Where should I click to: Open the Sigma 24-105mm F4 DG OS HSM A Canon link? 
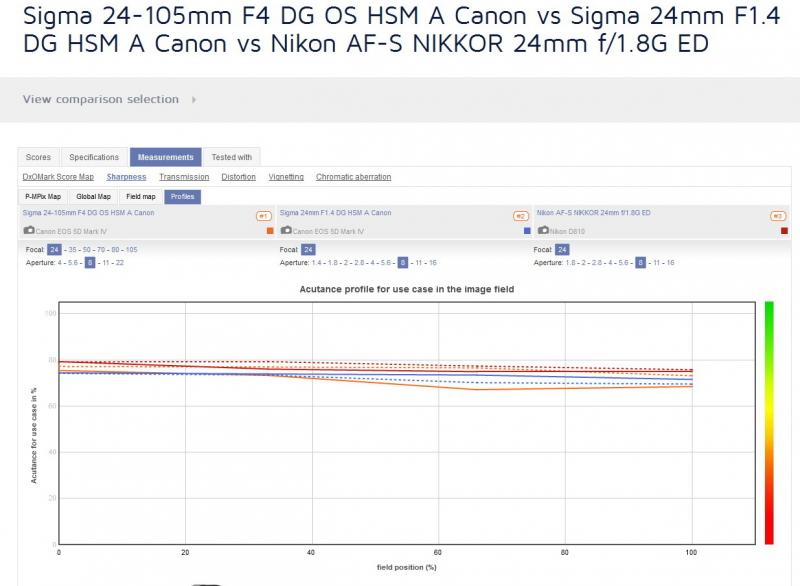88,213
